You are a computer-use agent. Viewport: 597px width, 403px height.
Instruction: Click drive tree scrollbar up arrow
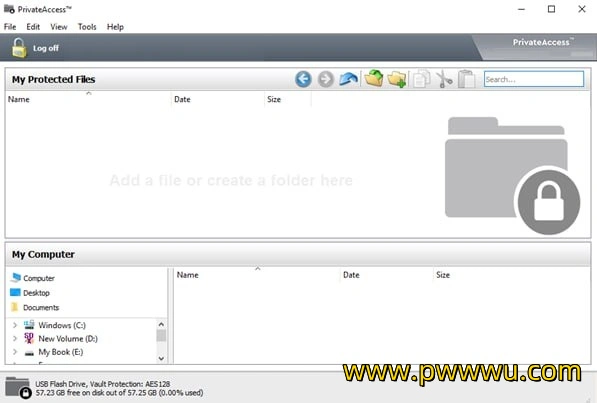[x=161, y=324]
